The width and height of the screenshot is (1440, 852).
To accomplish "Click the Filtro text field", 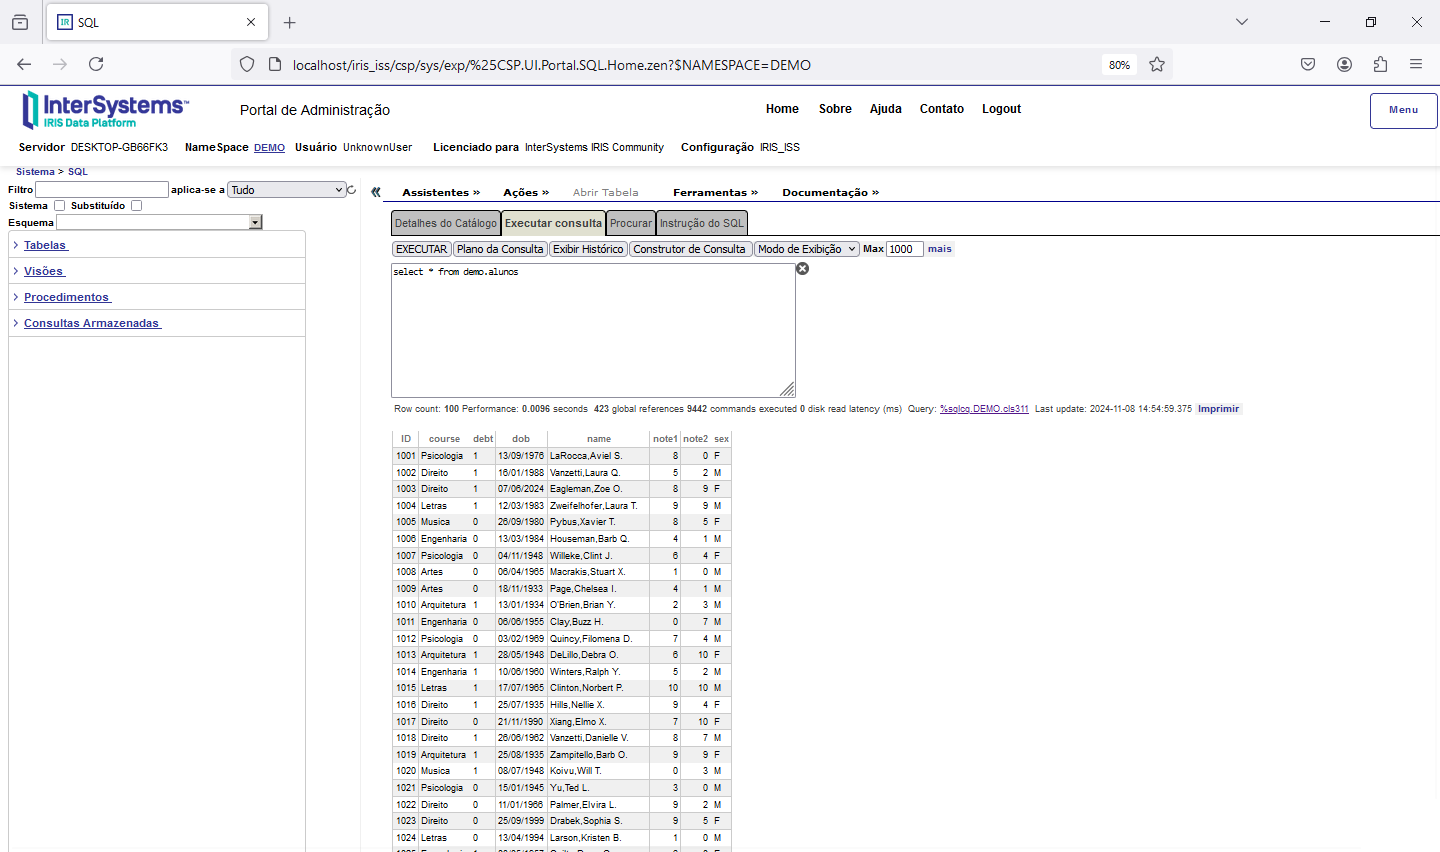I will click(102, 190).
